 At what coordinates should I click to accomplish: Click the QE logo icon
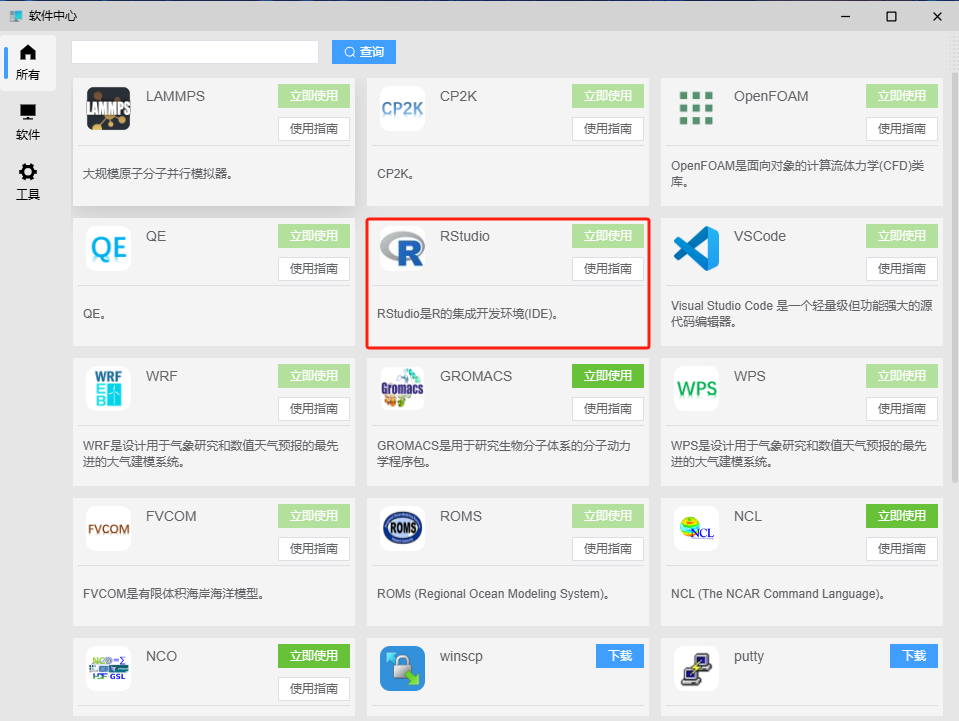(108, 249)
